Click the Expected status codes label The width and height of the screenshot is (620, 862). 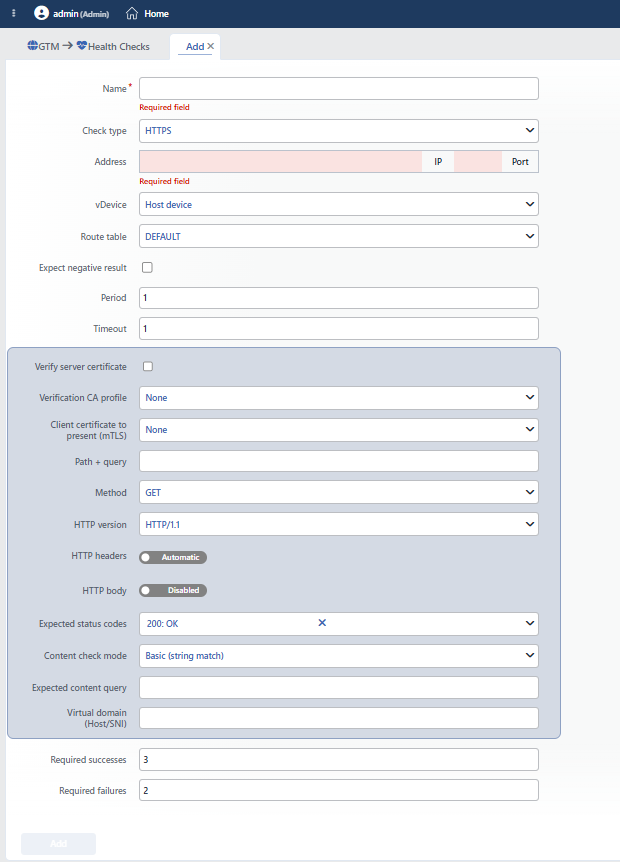coord(82,623)
